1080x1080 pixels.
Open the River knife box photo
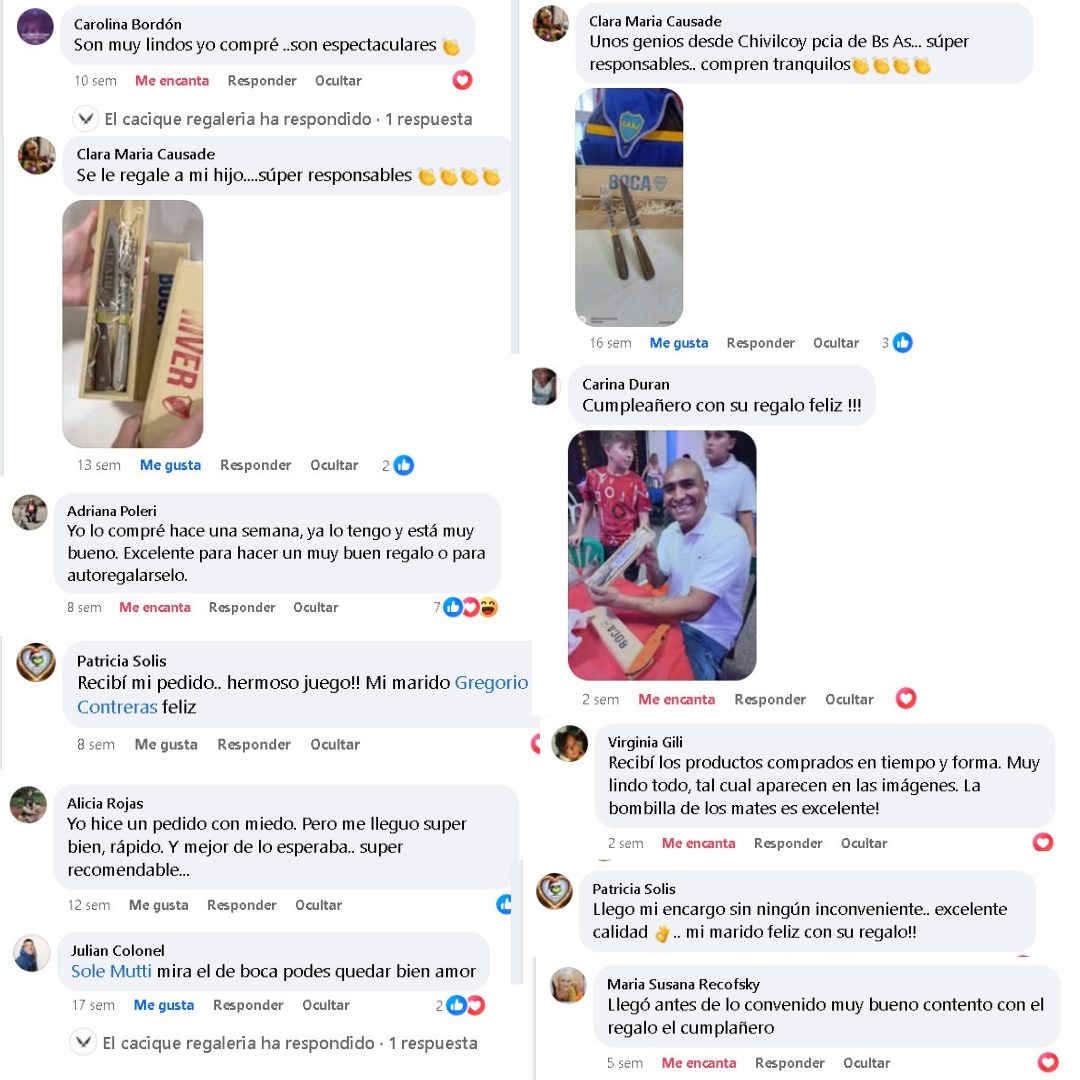coord(133,324)
